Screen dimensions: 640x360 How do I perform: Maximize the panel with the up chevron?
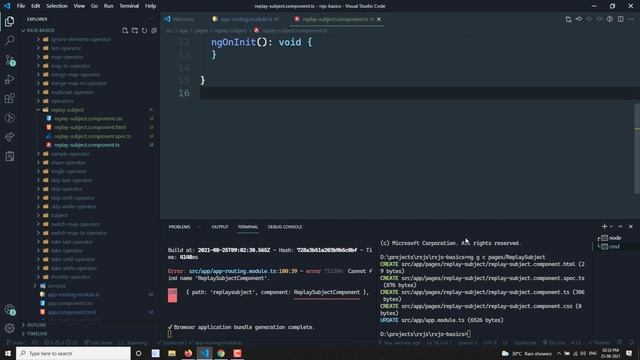tap(620, 227)
